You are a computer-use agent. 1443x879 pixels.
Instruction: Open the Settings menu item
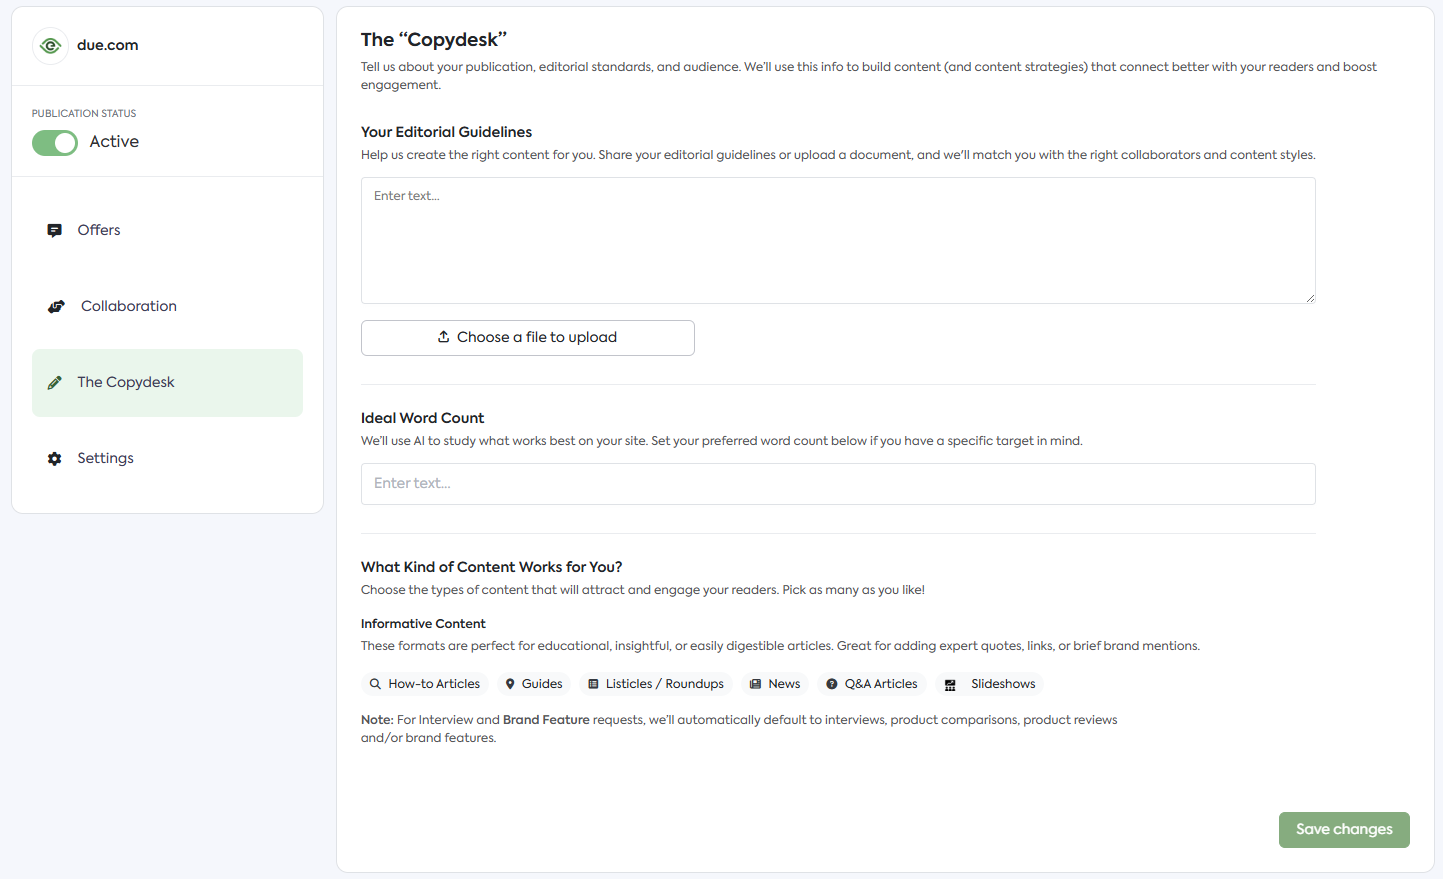[x=105, y=458]
